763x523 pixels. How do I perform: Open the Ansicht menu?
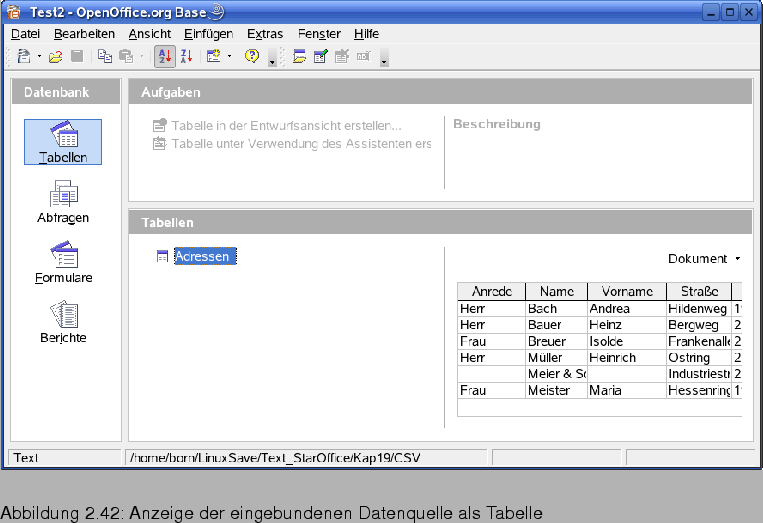[149, 34]
